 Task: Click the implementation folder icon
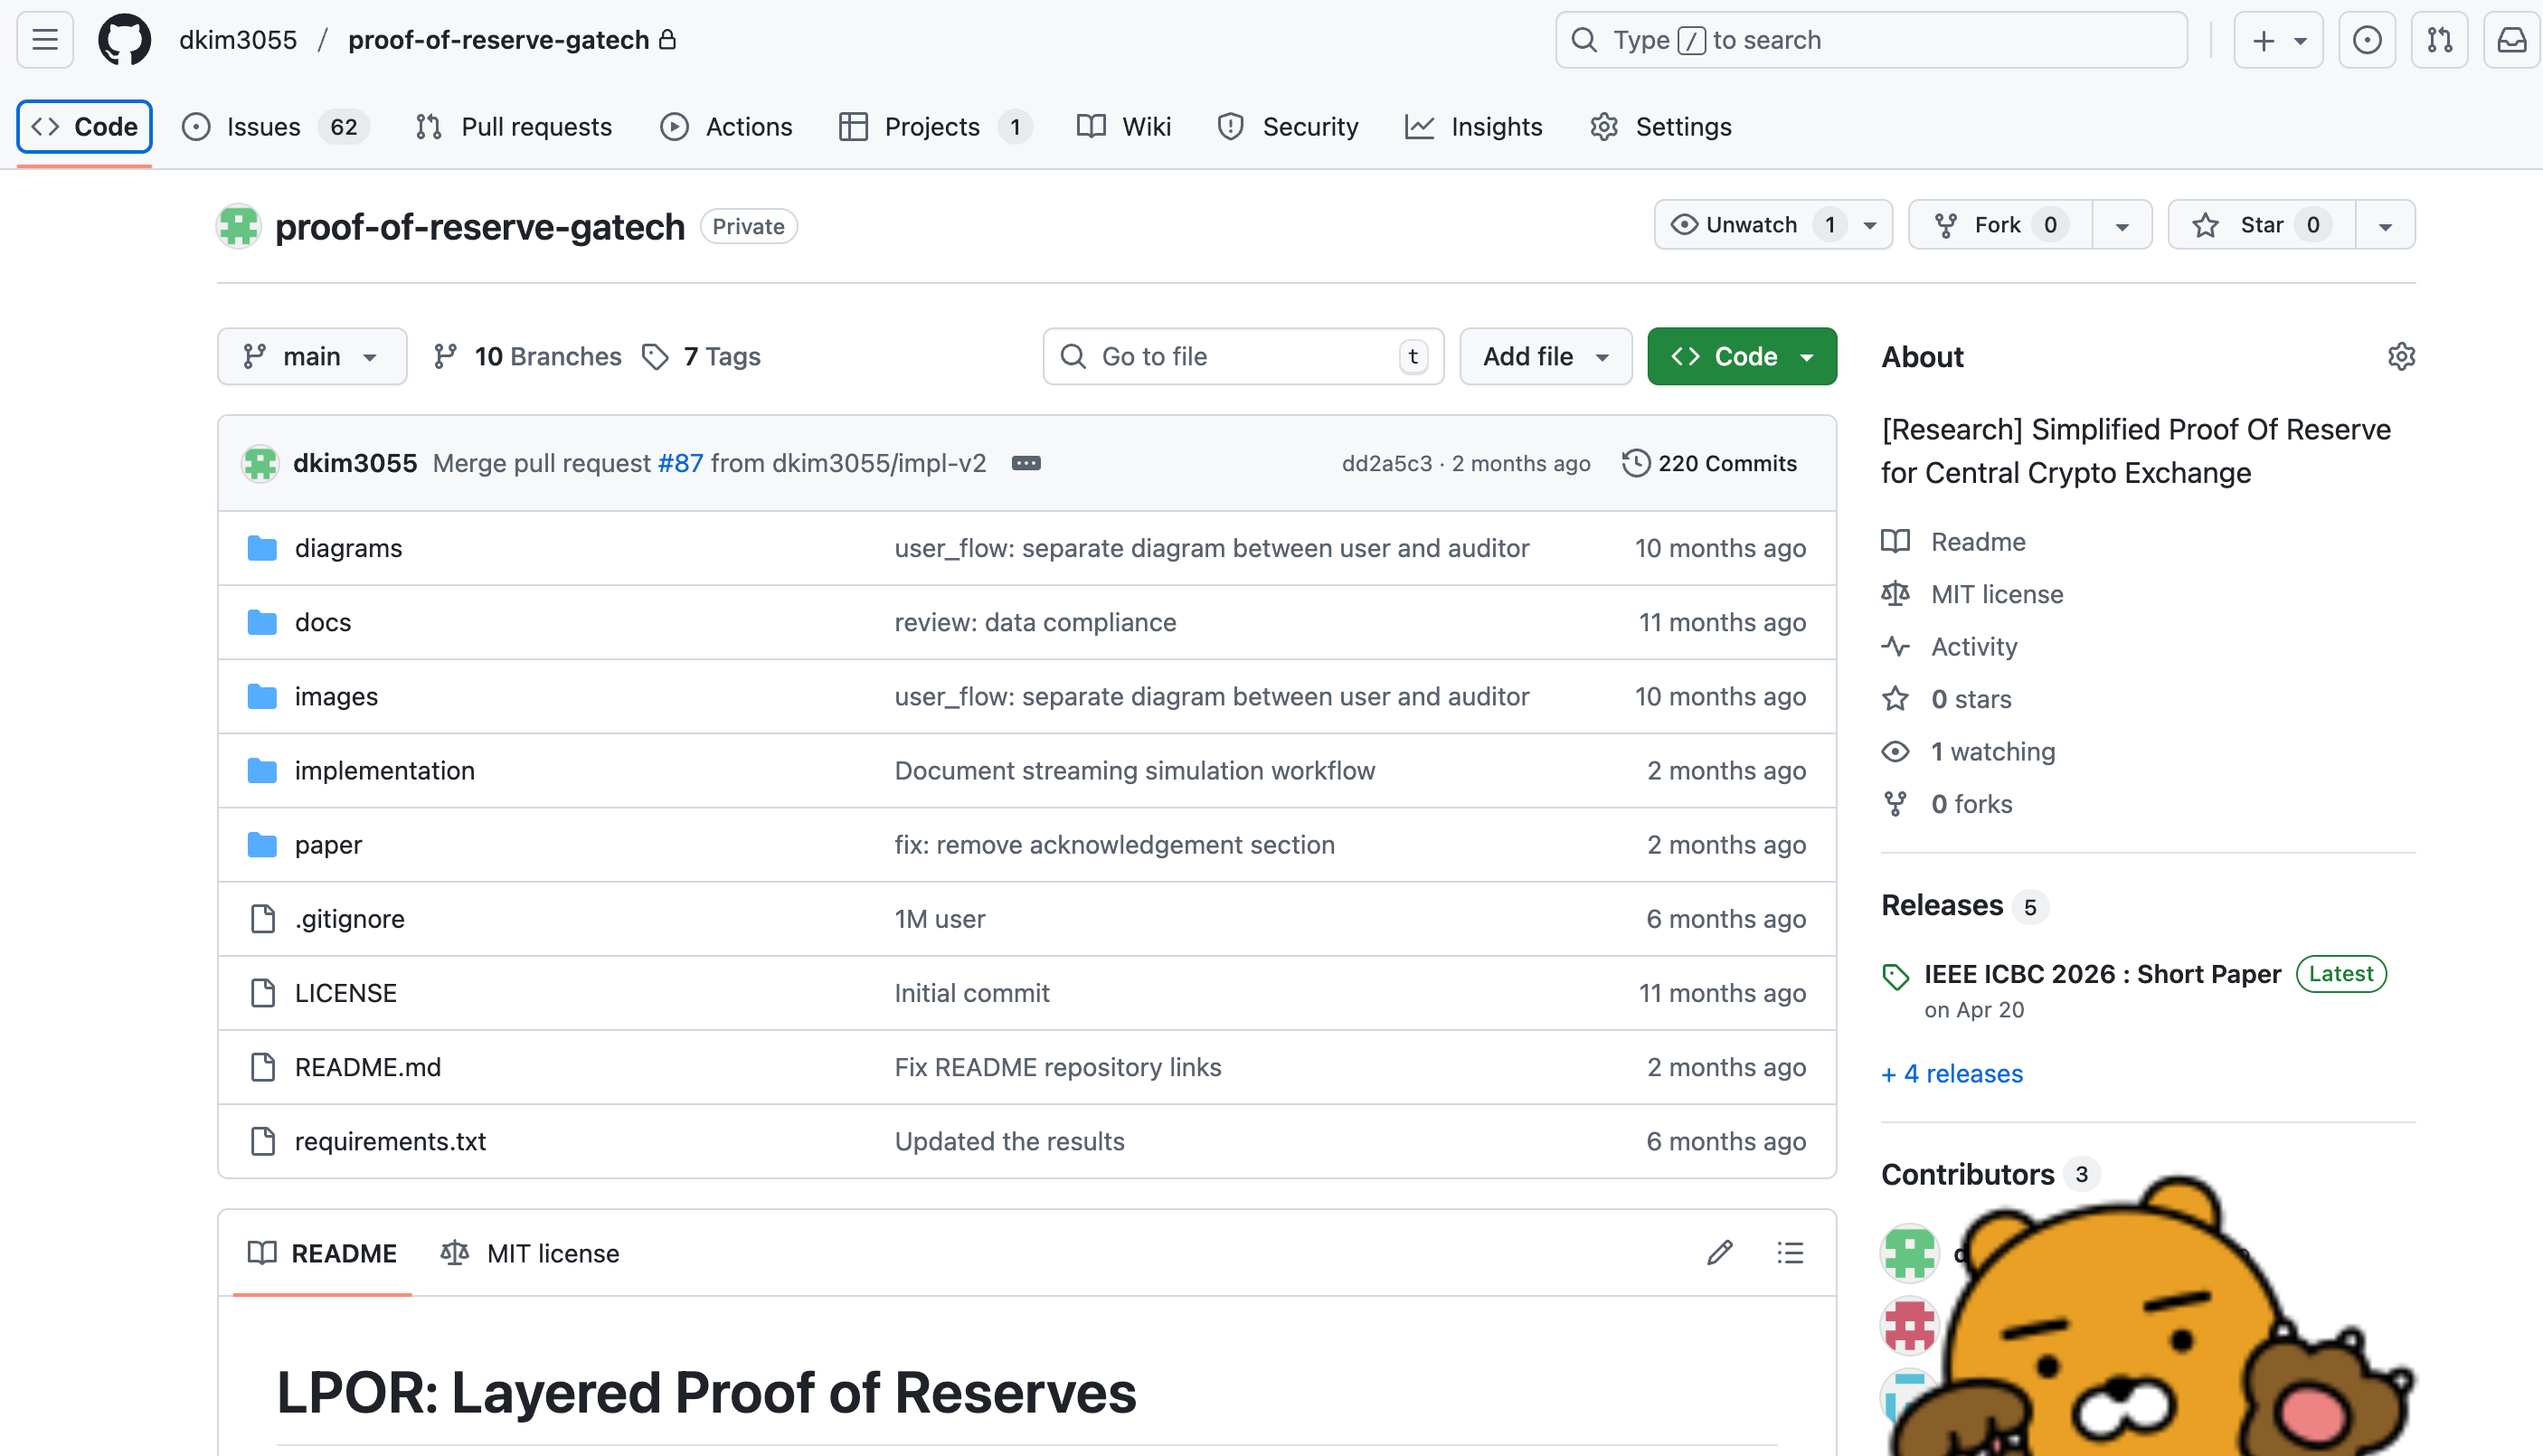click(262, 770)
